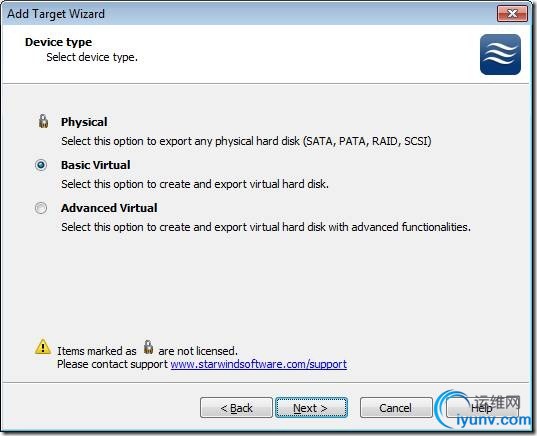Proceed with the Next button
This screenshot has height=436, width=537.
[311, 408]
